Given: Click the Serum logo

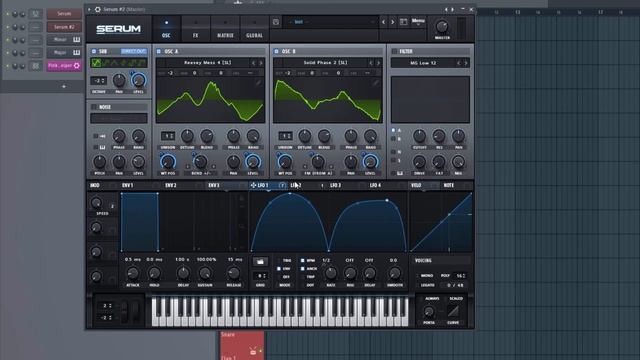Looking at the screenshot, I should tap(118, 29).
